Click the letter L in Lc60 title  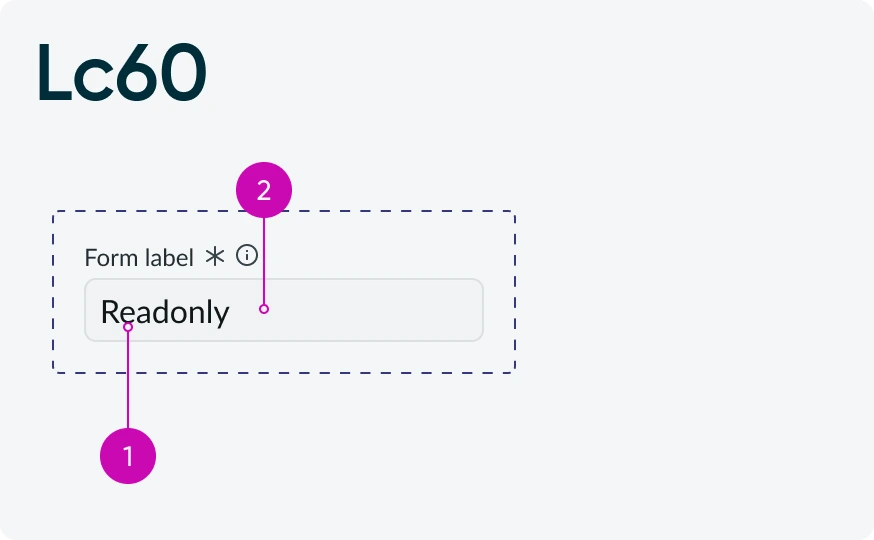tap(55, 72)
